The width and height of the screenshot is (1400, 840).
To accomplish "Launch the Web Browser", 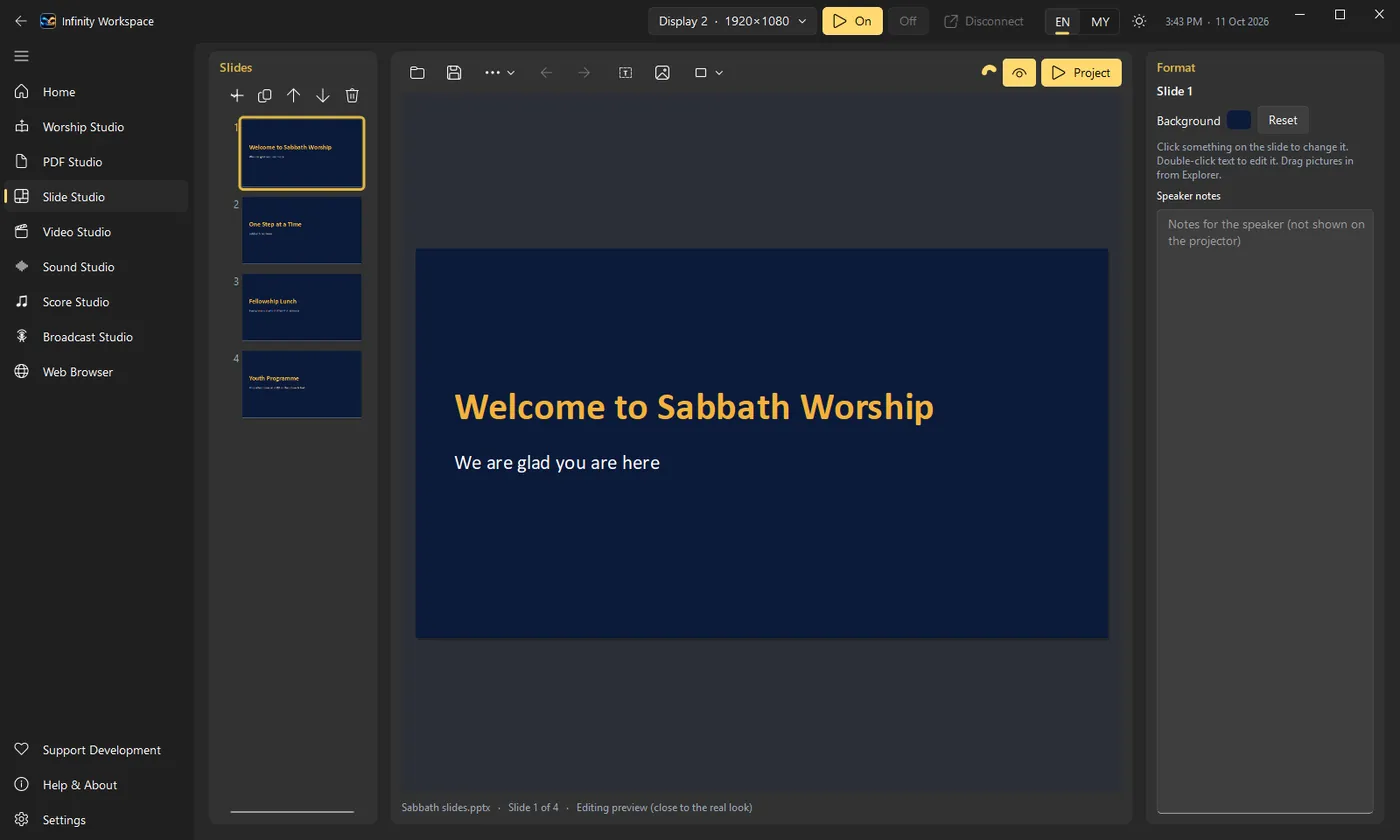I will pyautogui.click(x=96, y=372).
